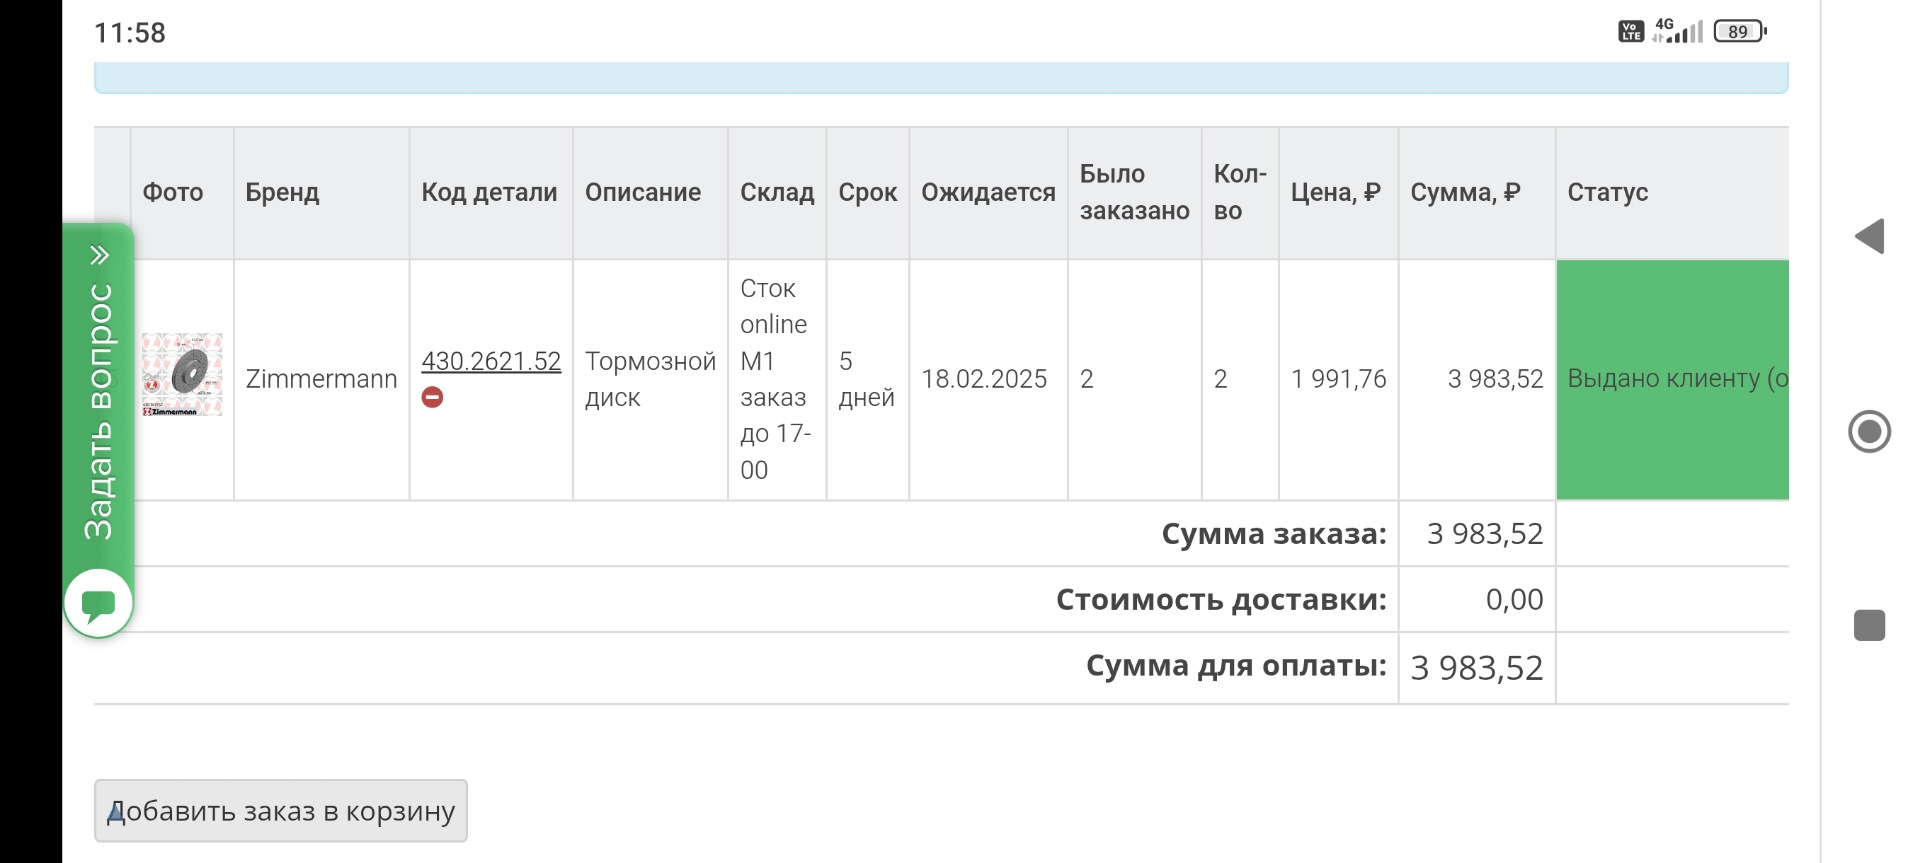The height and width of the screenshot is (863, 1920).
Task: Click the 'Бренд' column header
Action: point(282,192)
